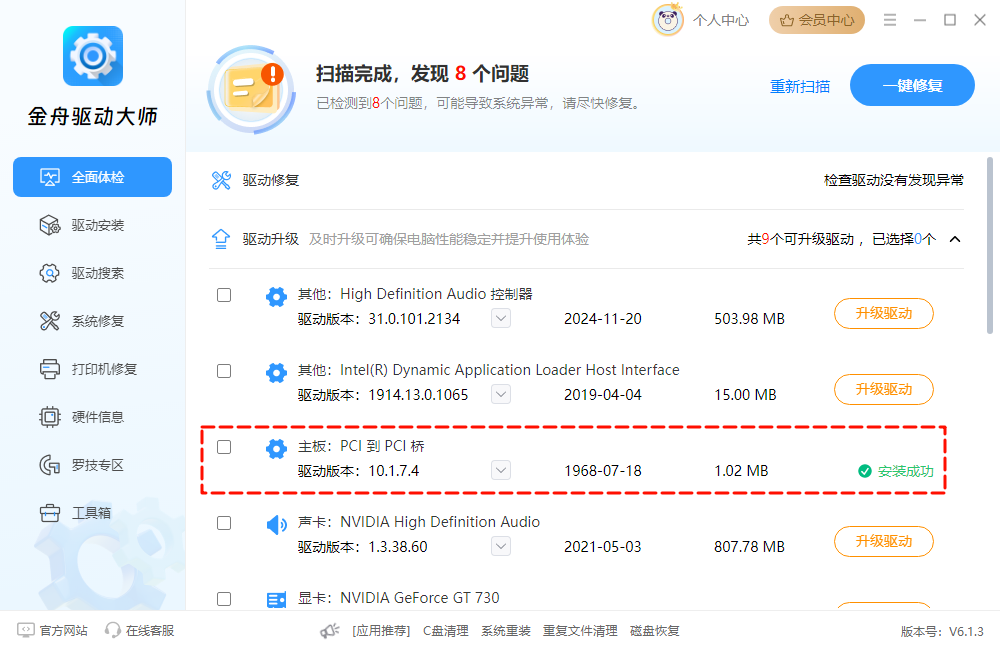The image size is (1000, 650).
Task: Open 驱动搜索 in sidebar
Action: pyautogui.click(x=92, y=273)
